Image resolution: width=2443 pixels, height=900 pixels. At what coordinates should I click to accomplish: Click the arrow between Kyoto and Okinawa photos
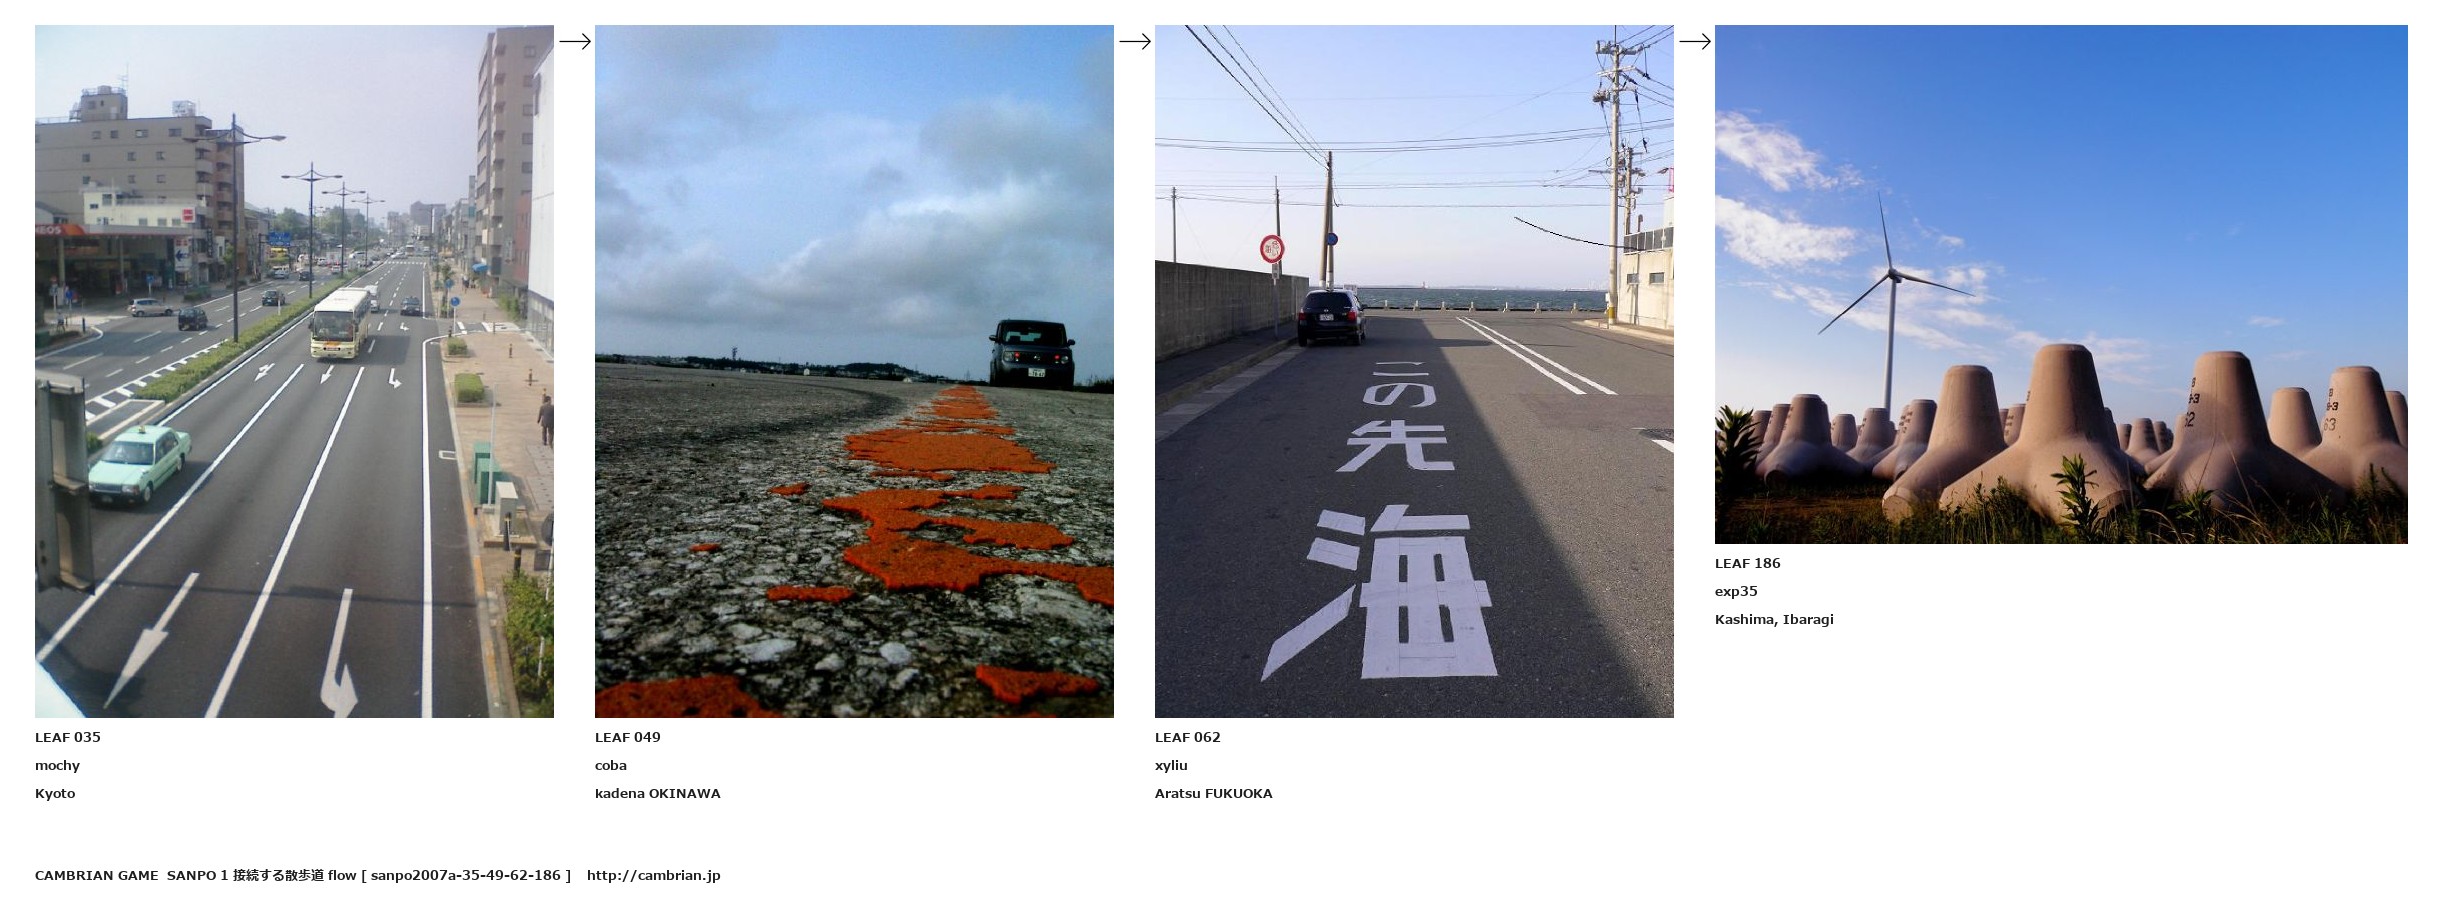pos(575,41)
